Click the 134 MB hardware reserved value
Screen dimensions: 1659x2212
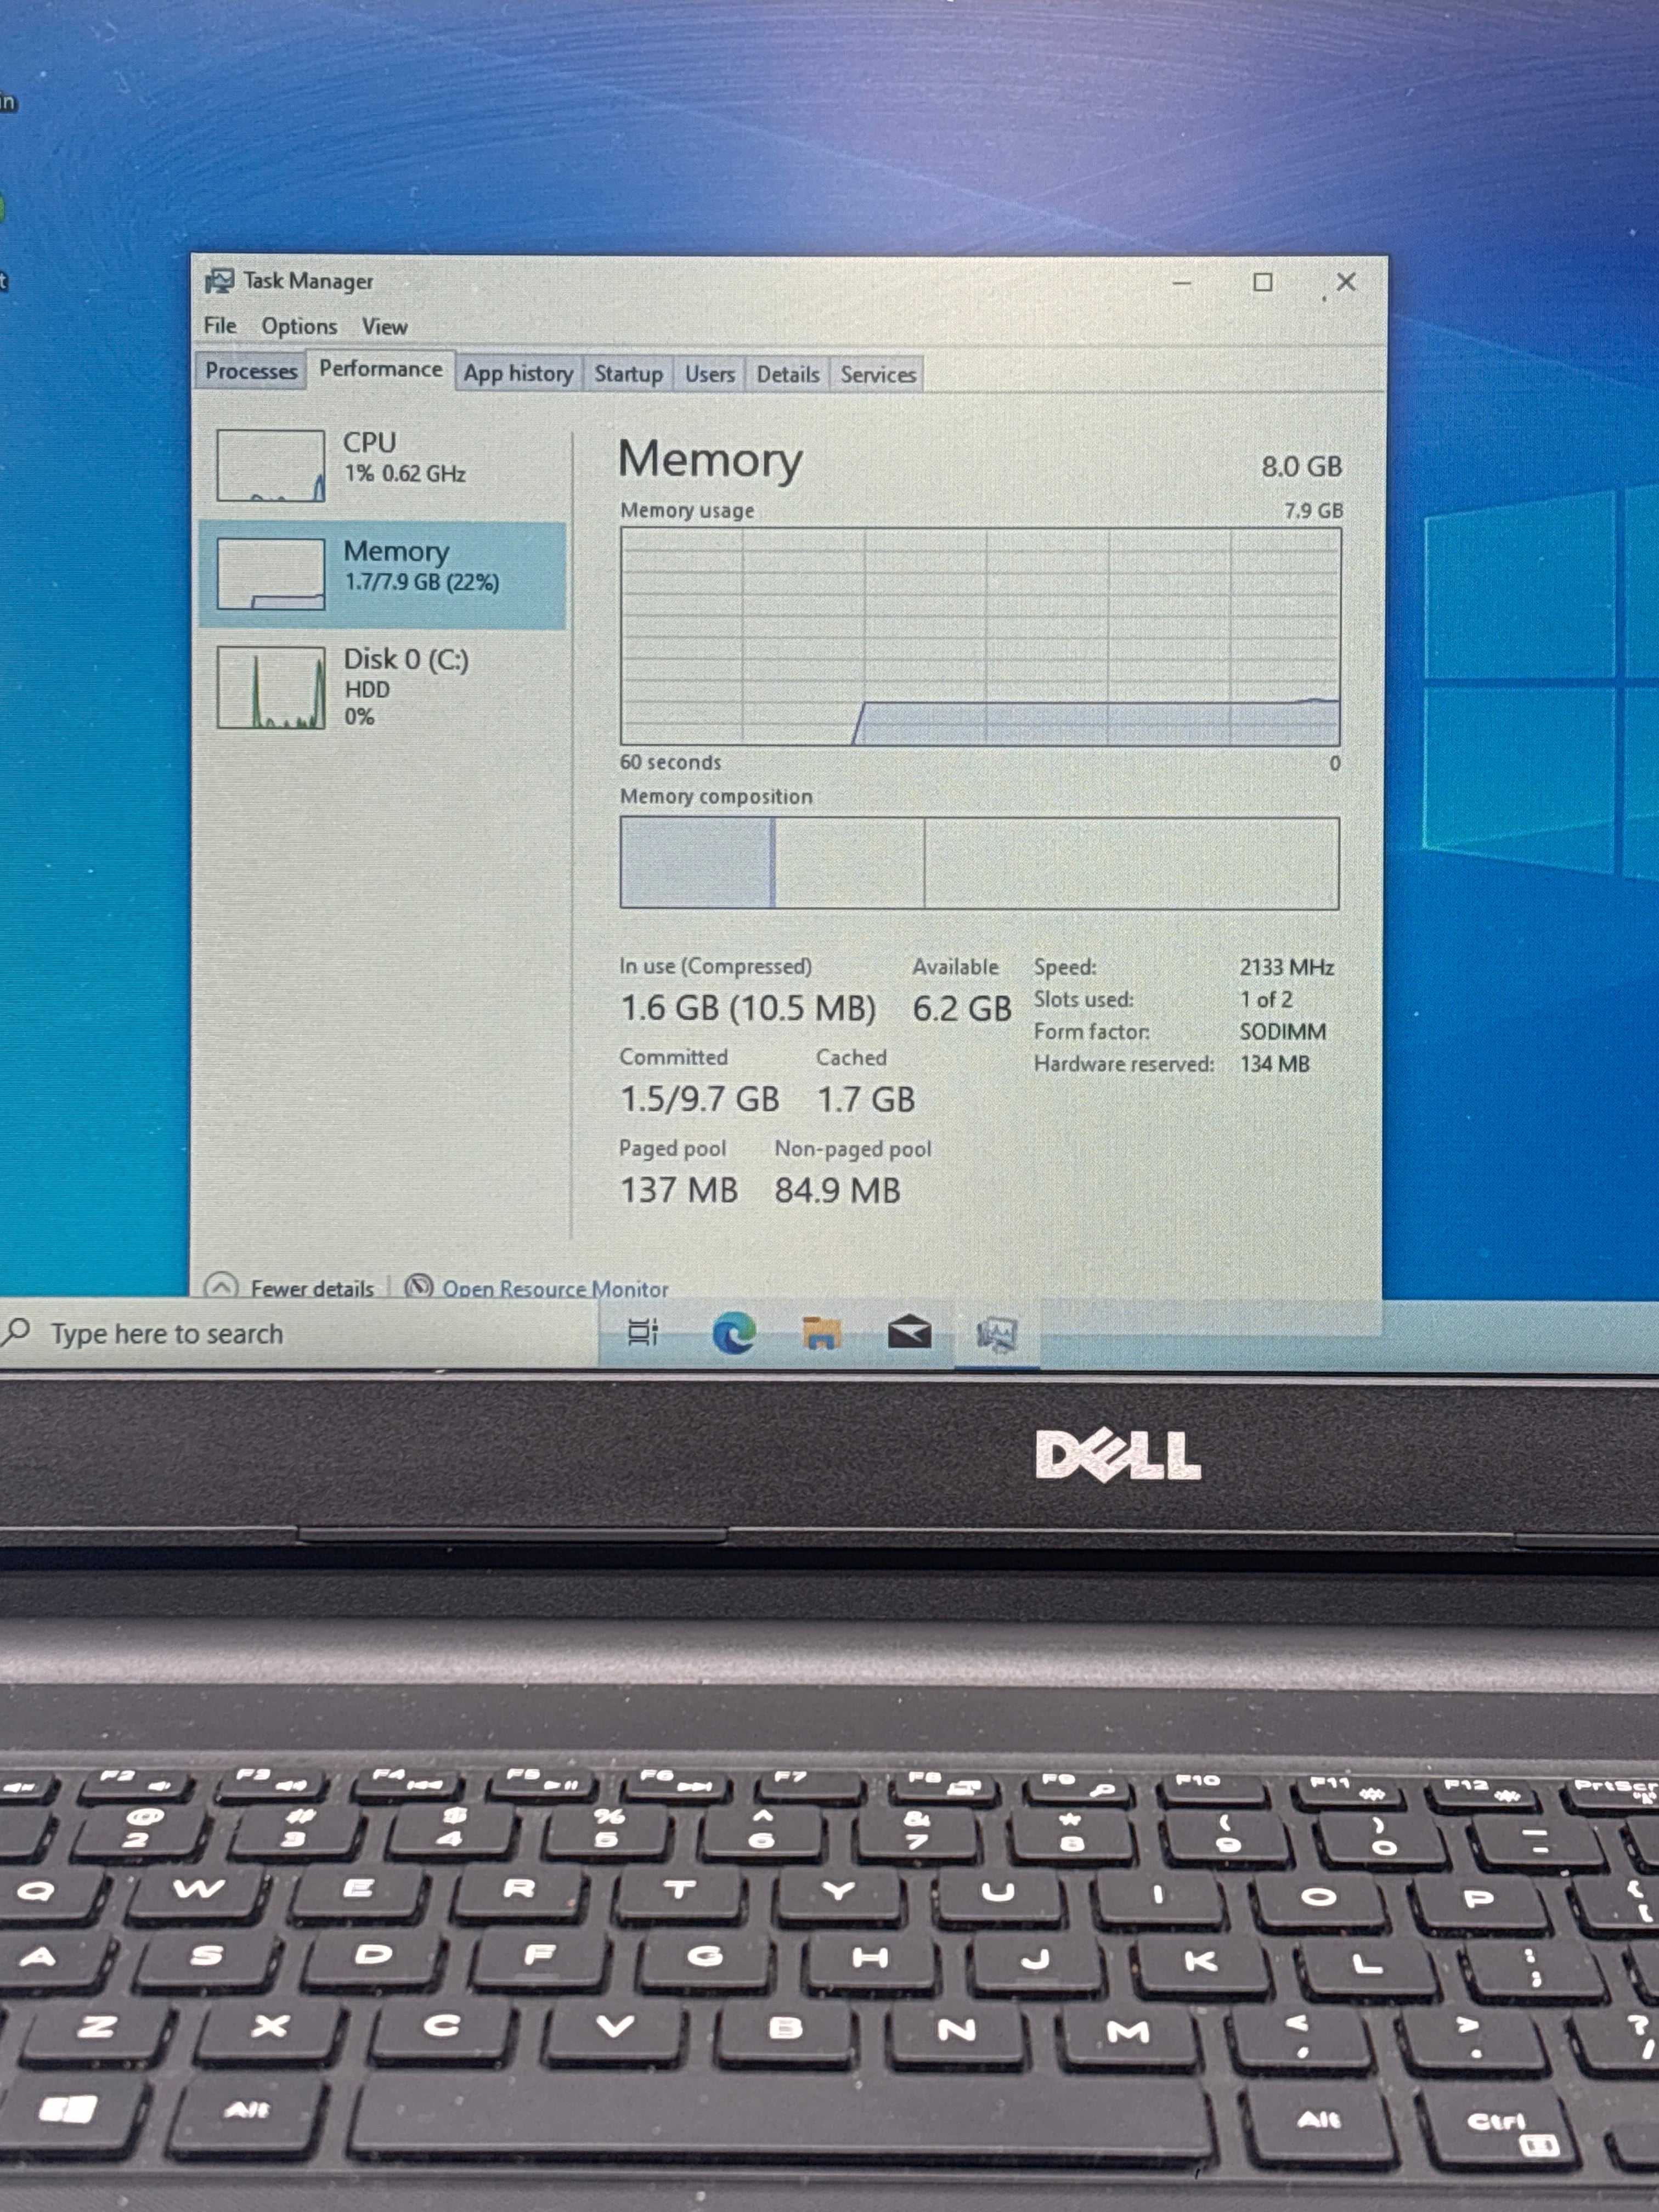[x=1275, y=1064]
